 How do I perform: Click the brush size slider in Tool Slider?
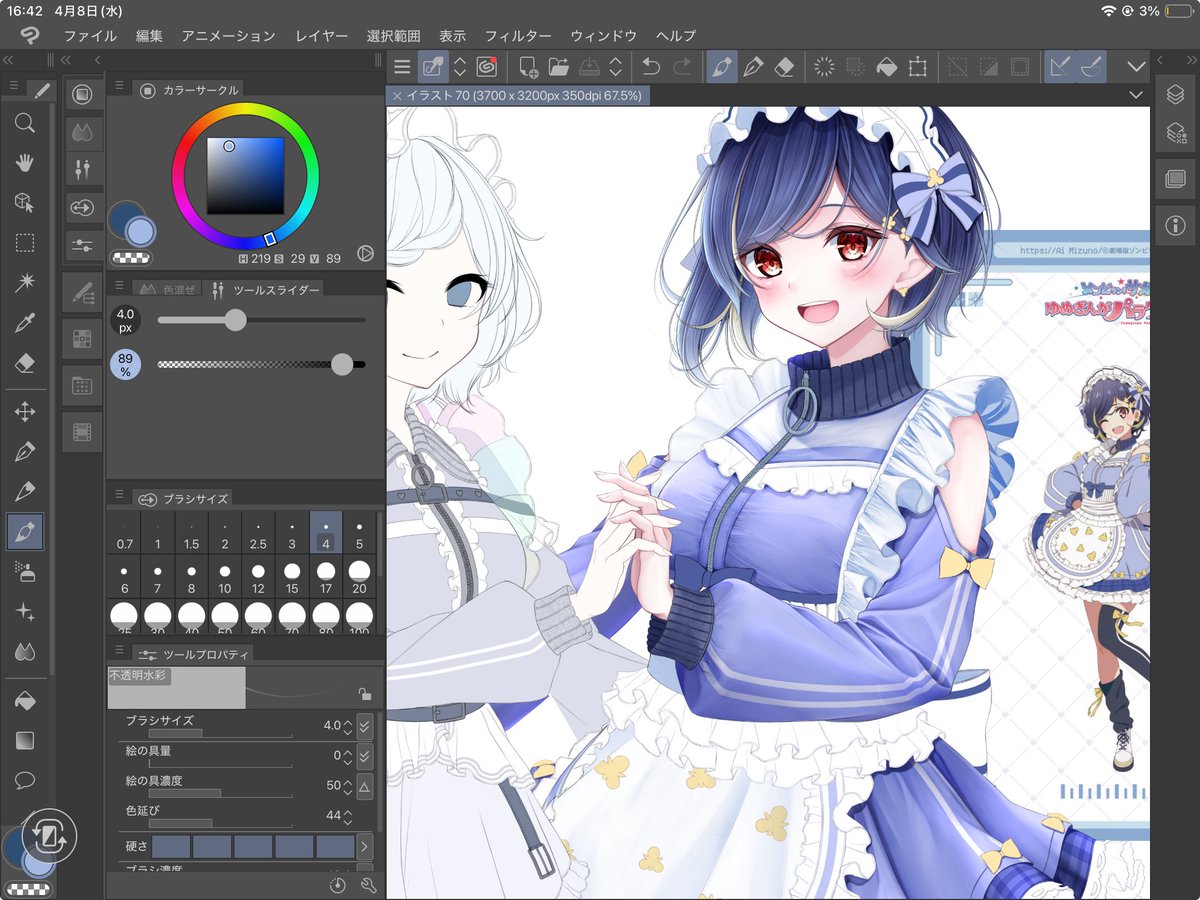[x=262, y=320]
